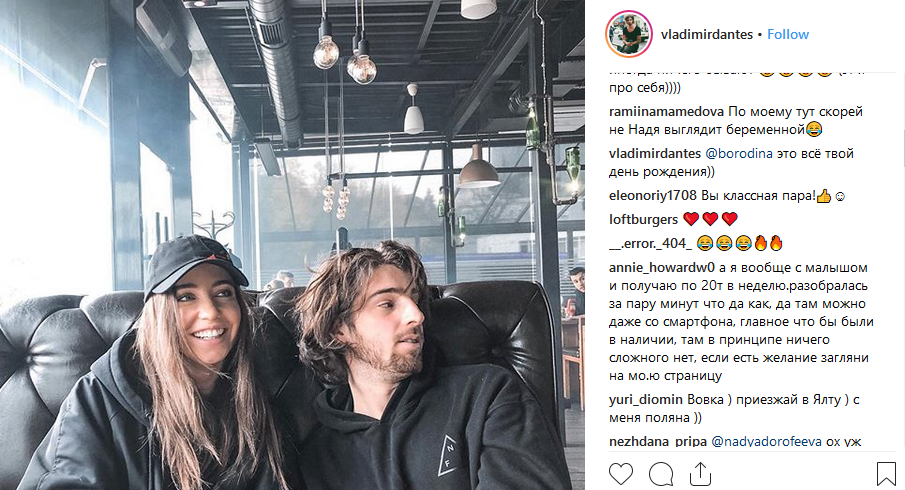Open vladimirdantes username in header
Screen dimensions: 905x490
click(706, 35)
